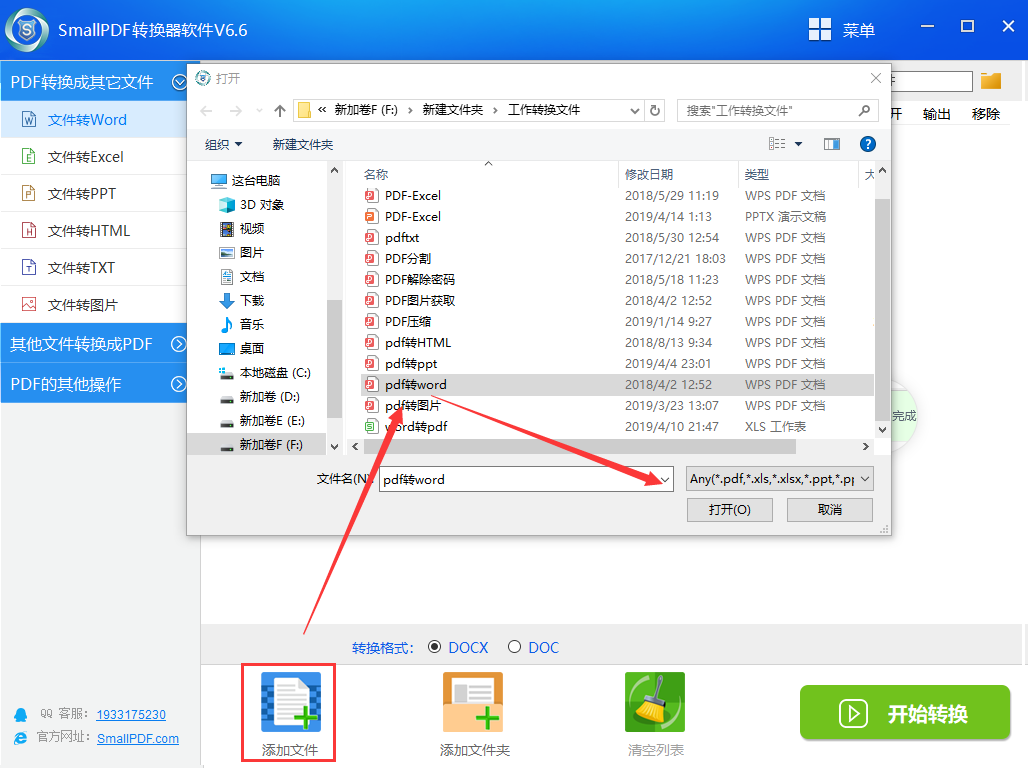Click the file name input field

pyautogui.click(x=519, y=479)
